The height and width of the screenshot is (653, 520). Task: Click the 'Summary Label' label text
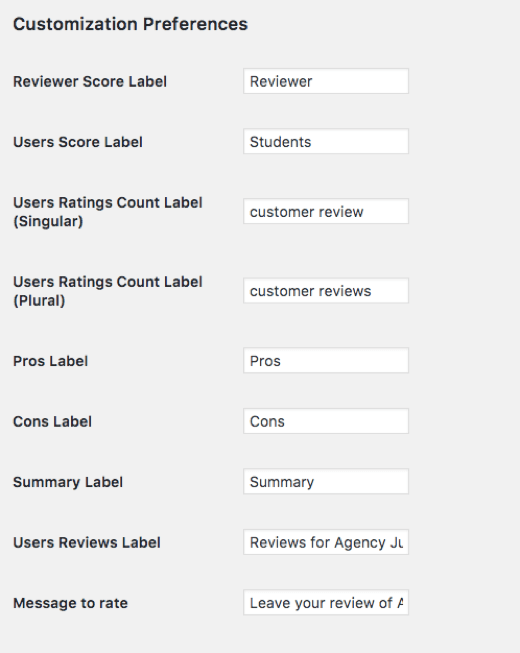click(68, 482)
